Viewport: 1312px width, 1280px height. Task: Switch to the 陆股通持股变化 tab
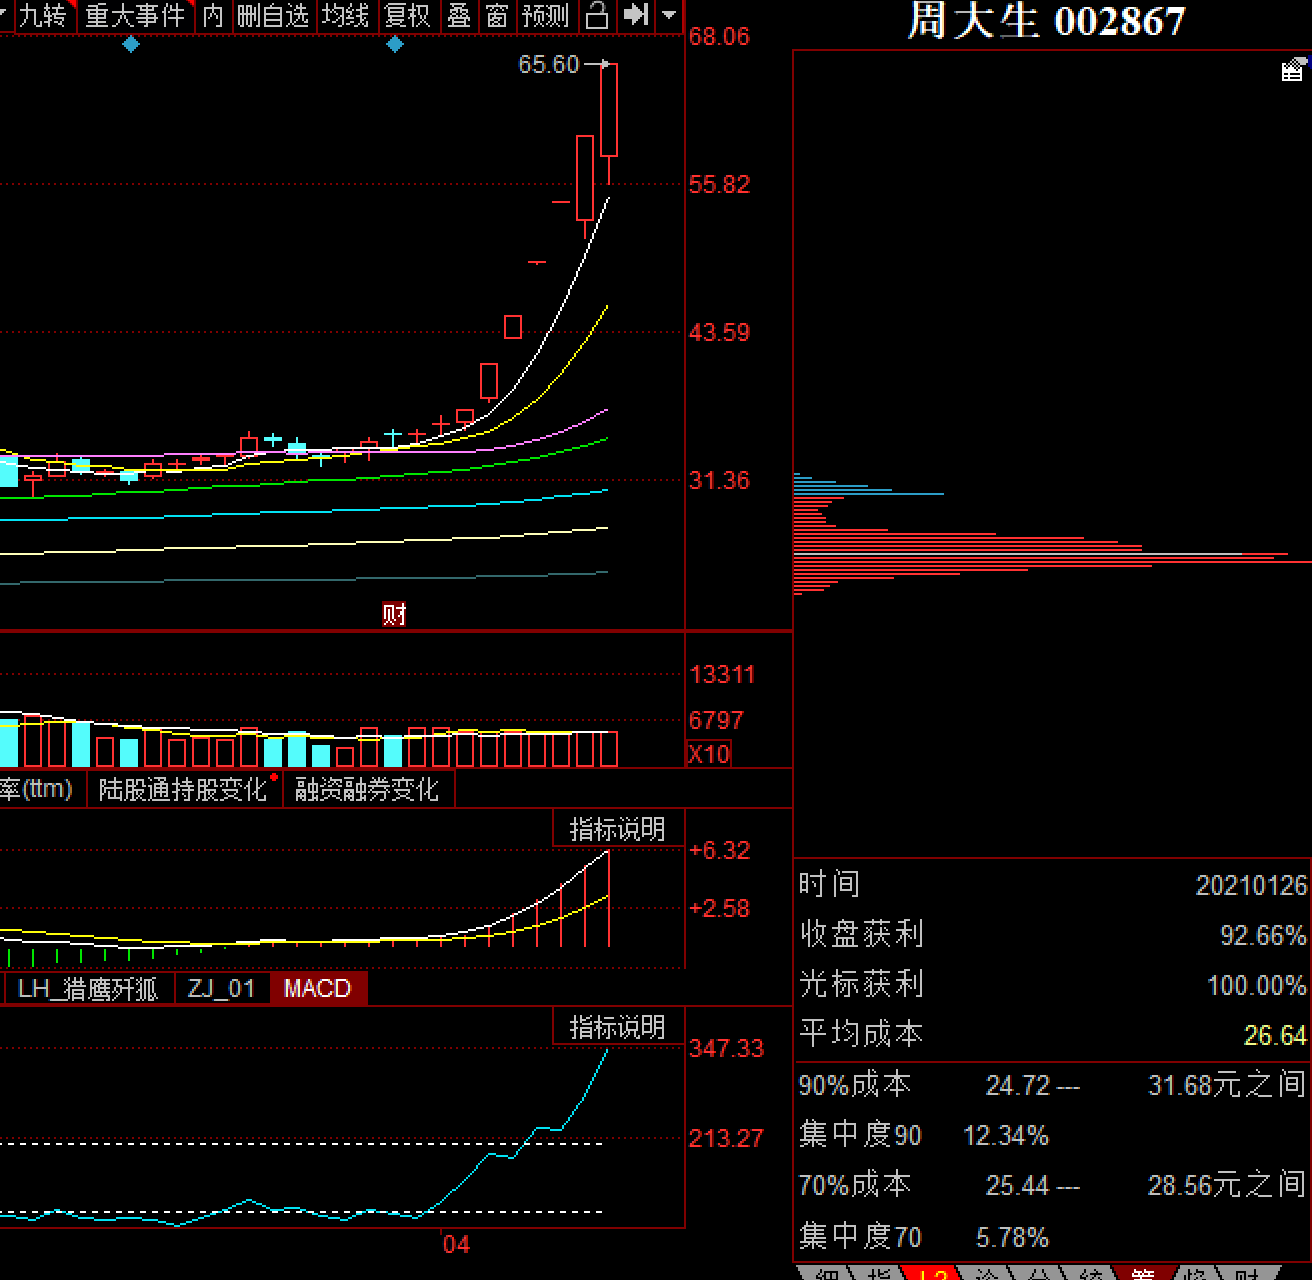[x=183, y=789]
